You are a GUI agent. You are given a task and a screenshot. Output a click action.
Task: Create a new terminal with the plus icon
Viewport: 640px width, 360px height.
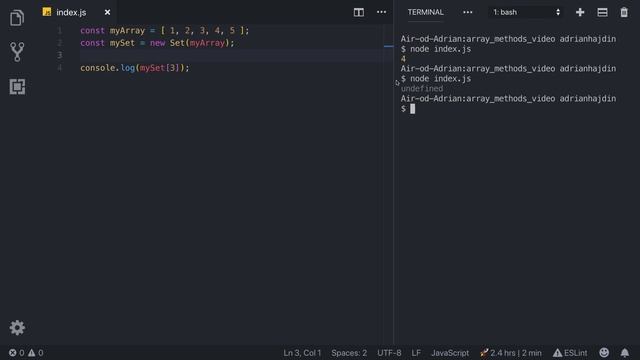pyautogui.click(x=580, y=12)
